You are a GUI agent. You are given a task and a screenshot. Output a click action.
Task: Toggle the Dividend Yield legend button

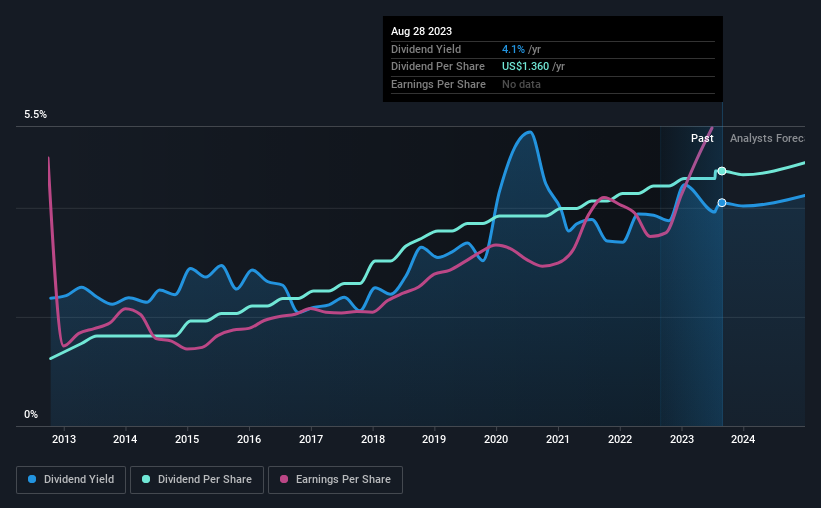pyautogui.click(x=71, y=480)
